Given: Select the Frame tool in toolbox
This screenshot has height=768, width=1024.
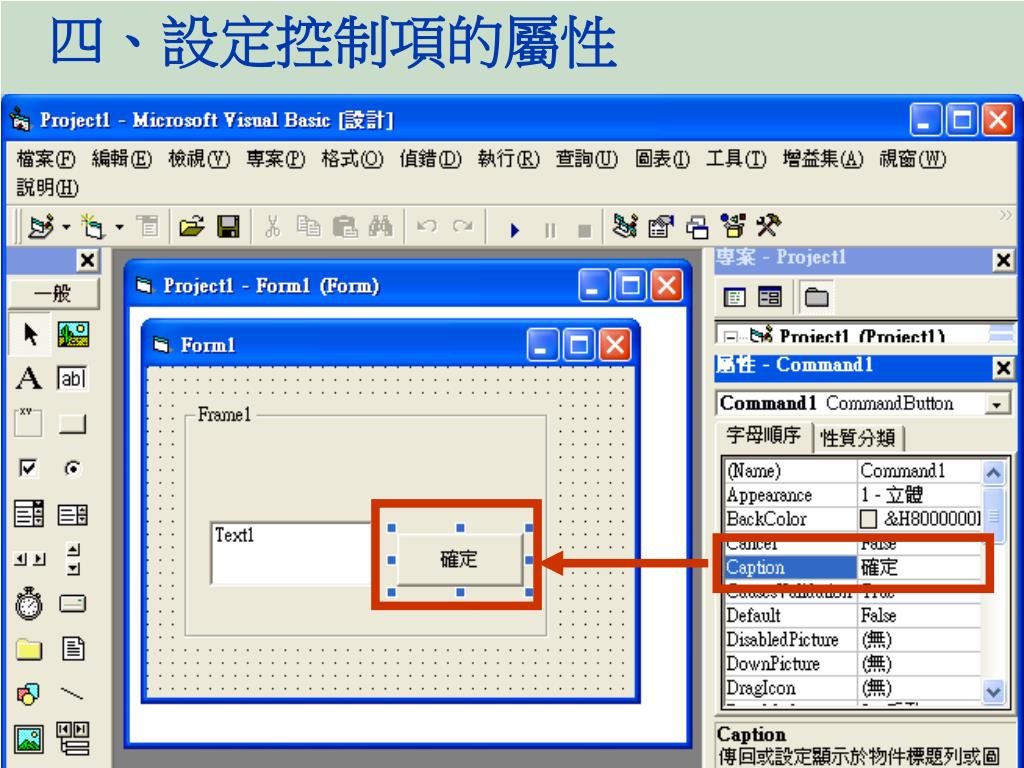Looking at the screenshot, I should click(28, 423).
